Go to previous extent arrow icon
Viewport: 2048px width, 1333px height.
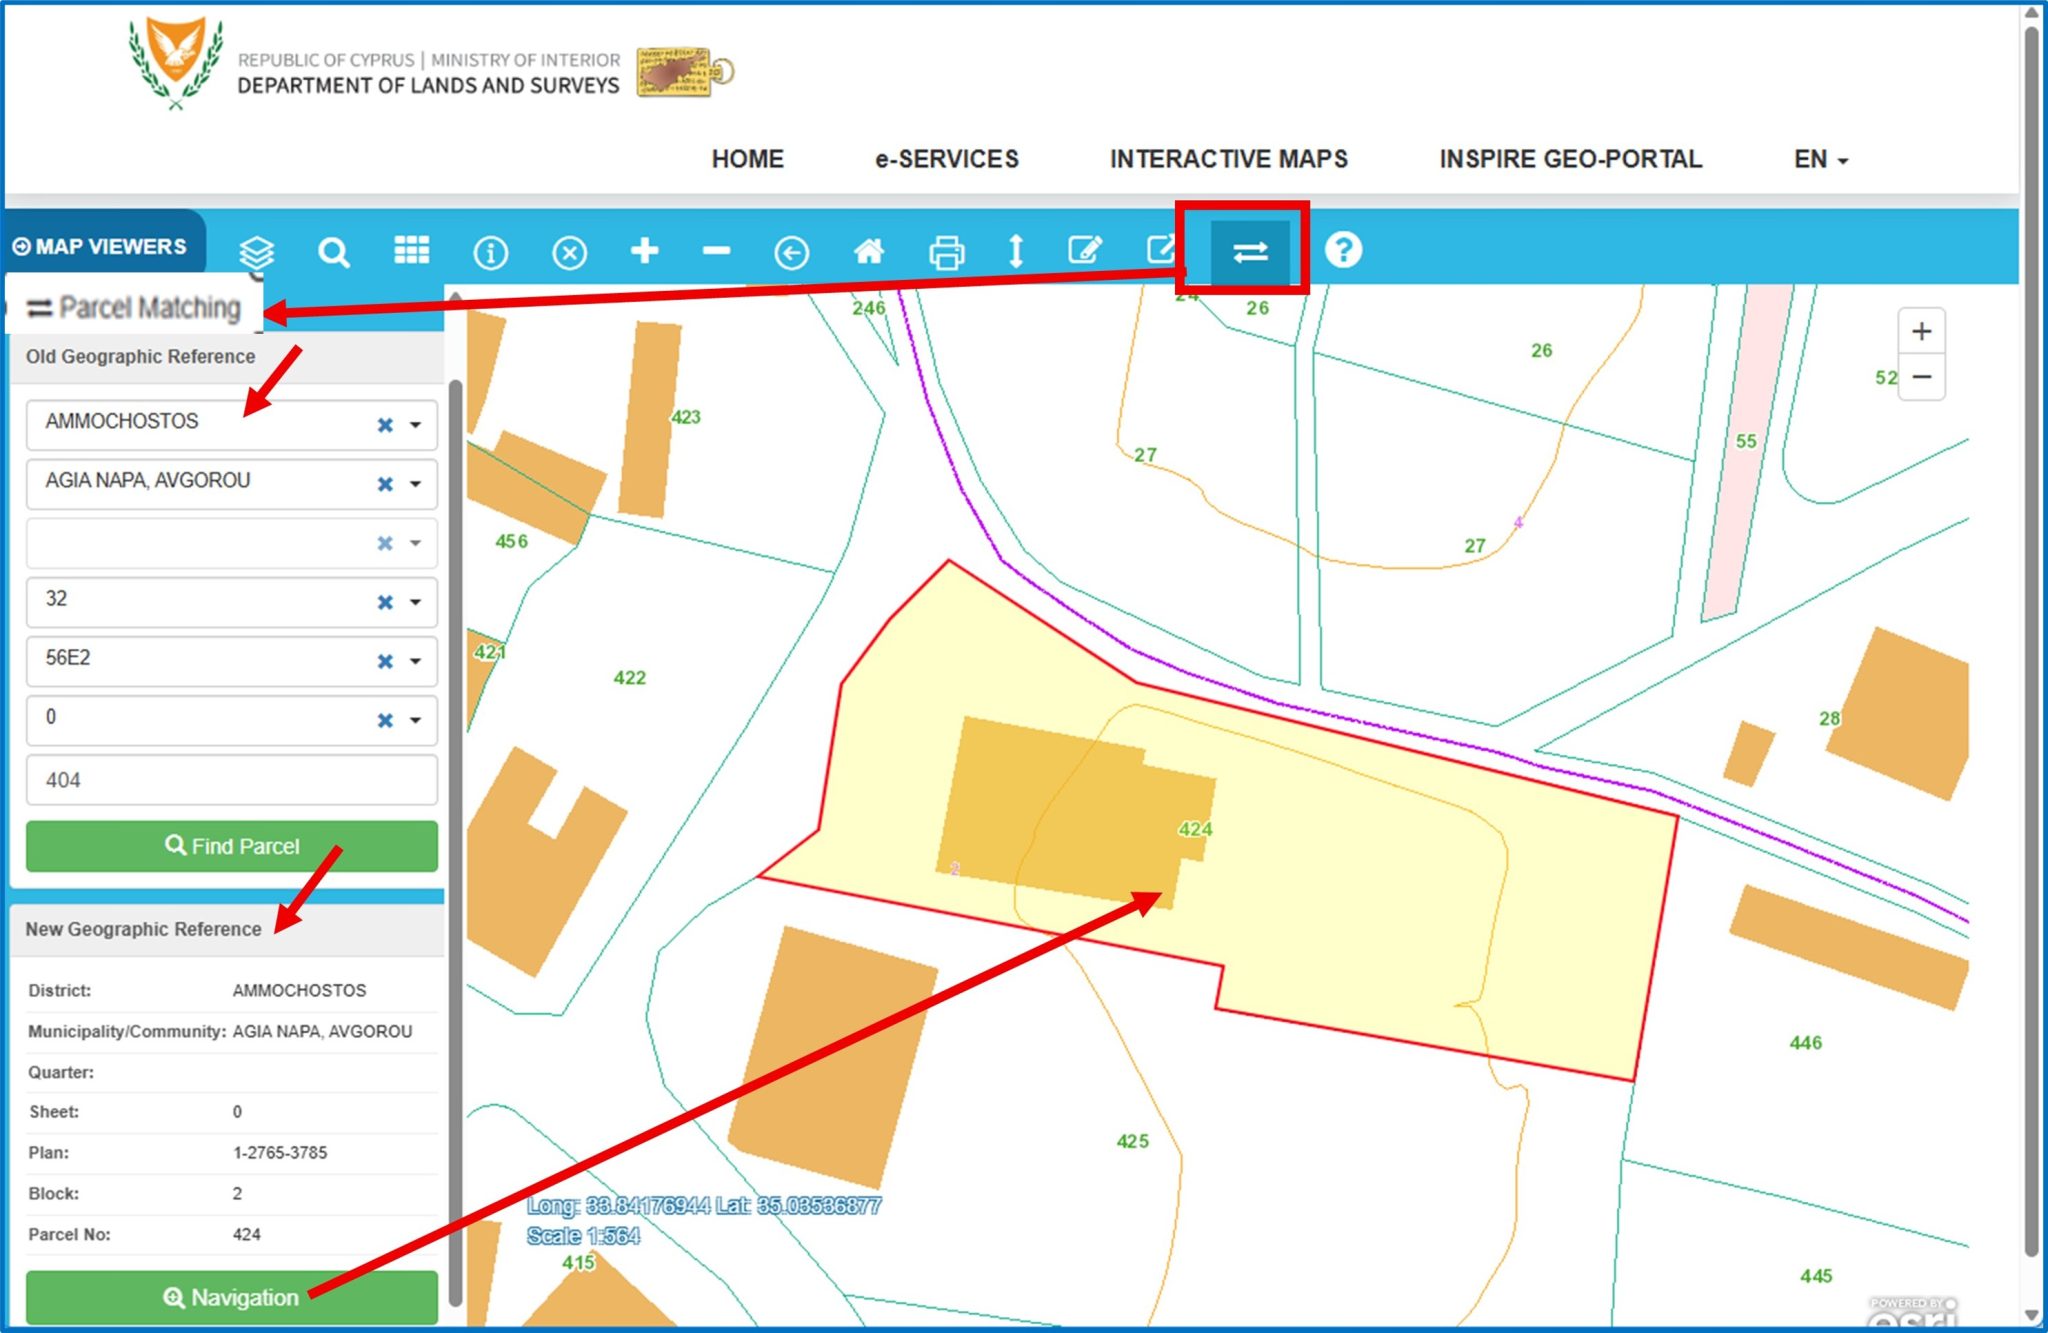(791, 252)
